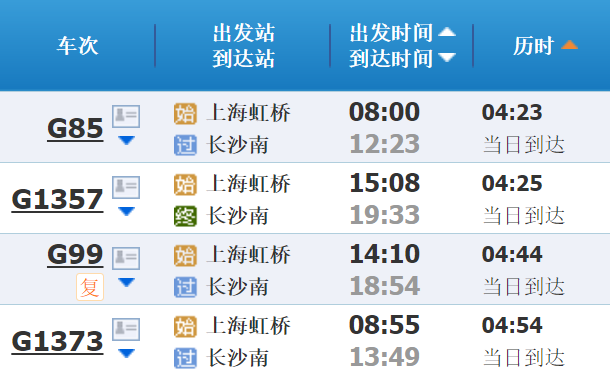Sort by 到达时间 descending arrow
Screen dimensions: 610x374
point(447,58)
